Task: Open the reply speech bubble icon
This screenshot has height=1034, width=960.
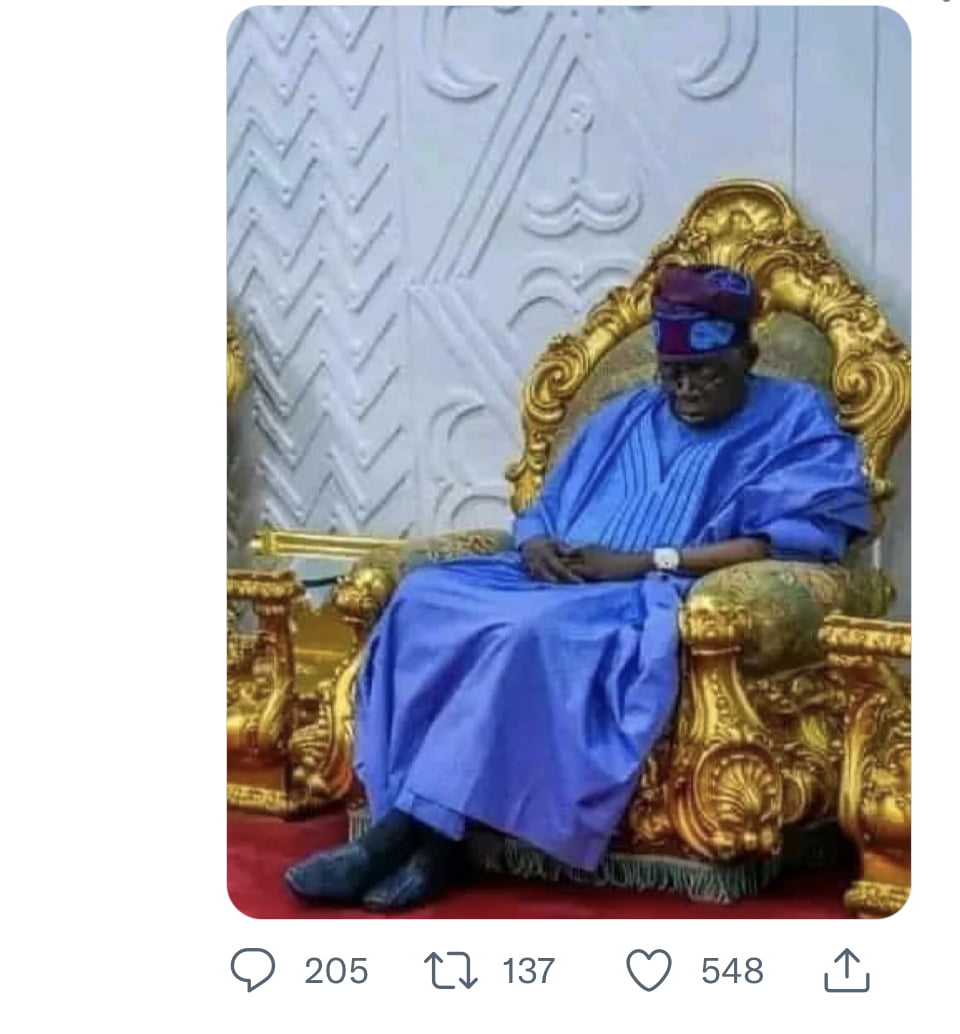Action: pyautogui.click(x=253, y=969)
